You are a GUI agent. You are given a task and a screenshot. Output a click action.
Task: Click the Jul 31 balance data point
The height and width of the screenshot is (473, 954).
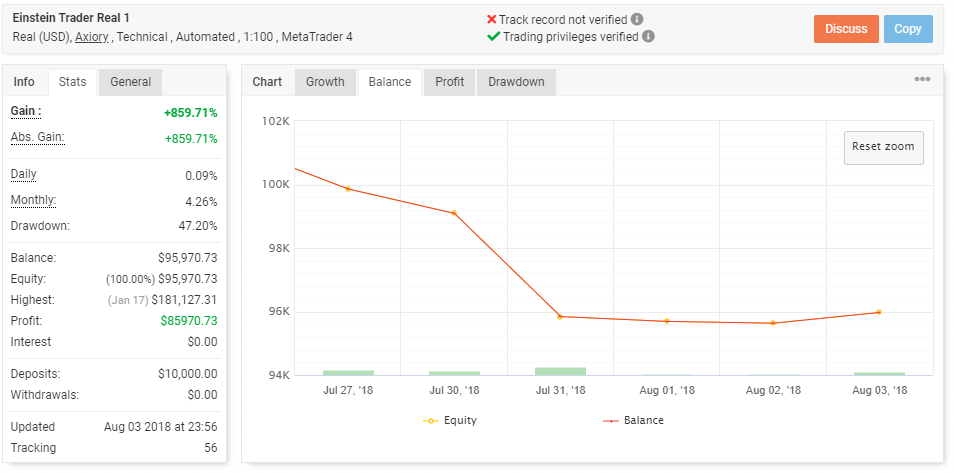560,317
